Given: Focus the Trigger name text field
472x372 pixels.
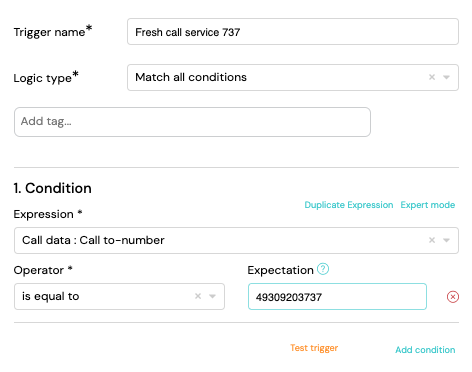Looking at the screenshot, I should click(293, 32).
